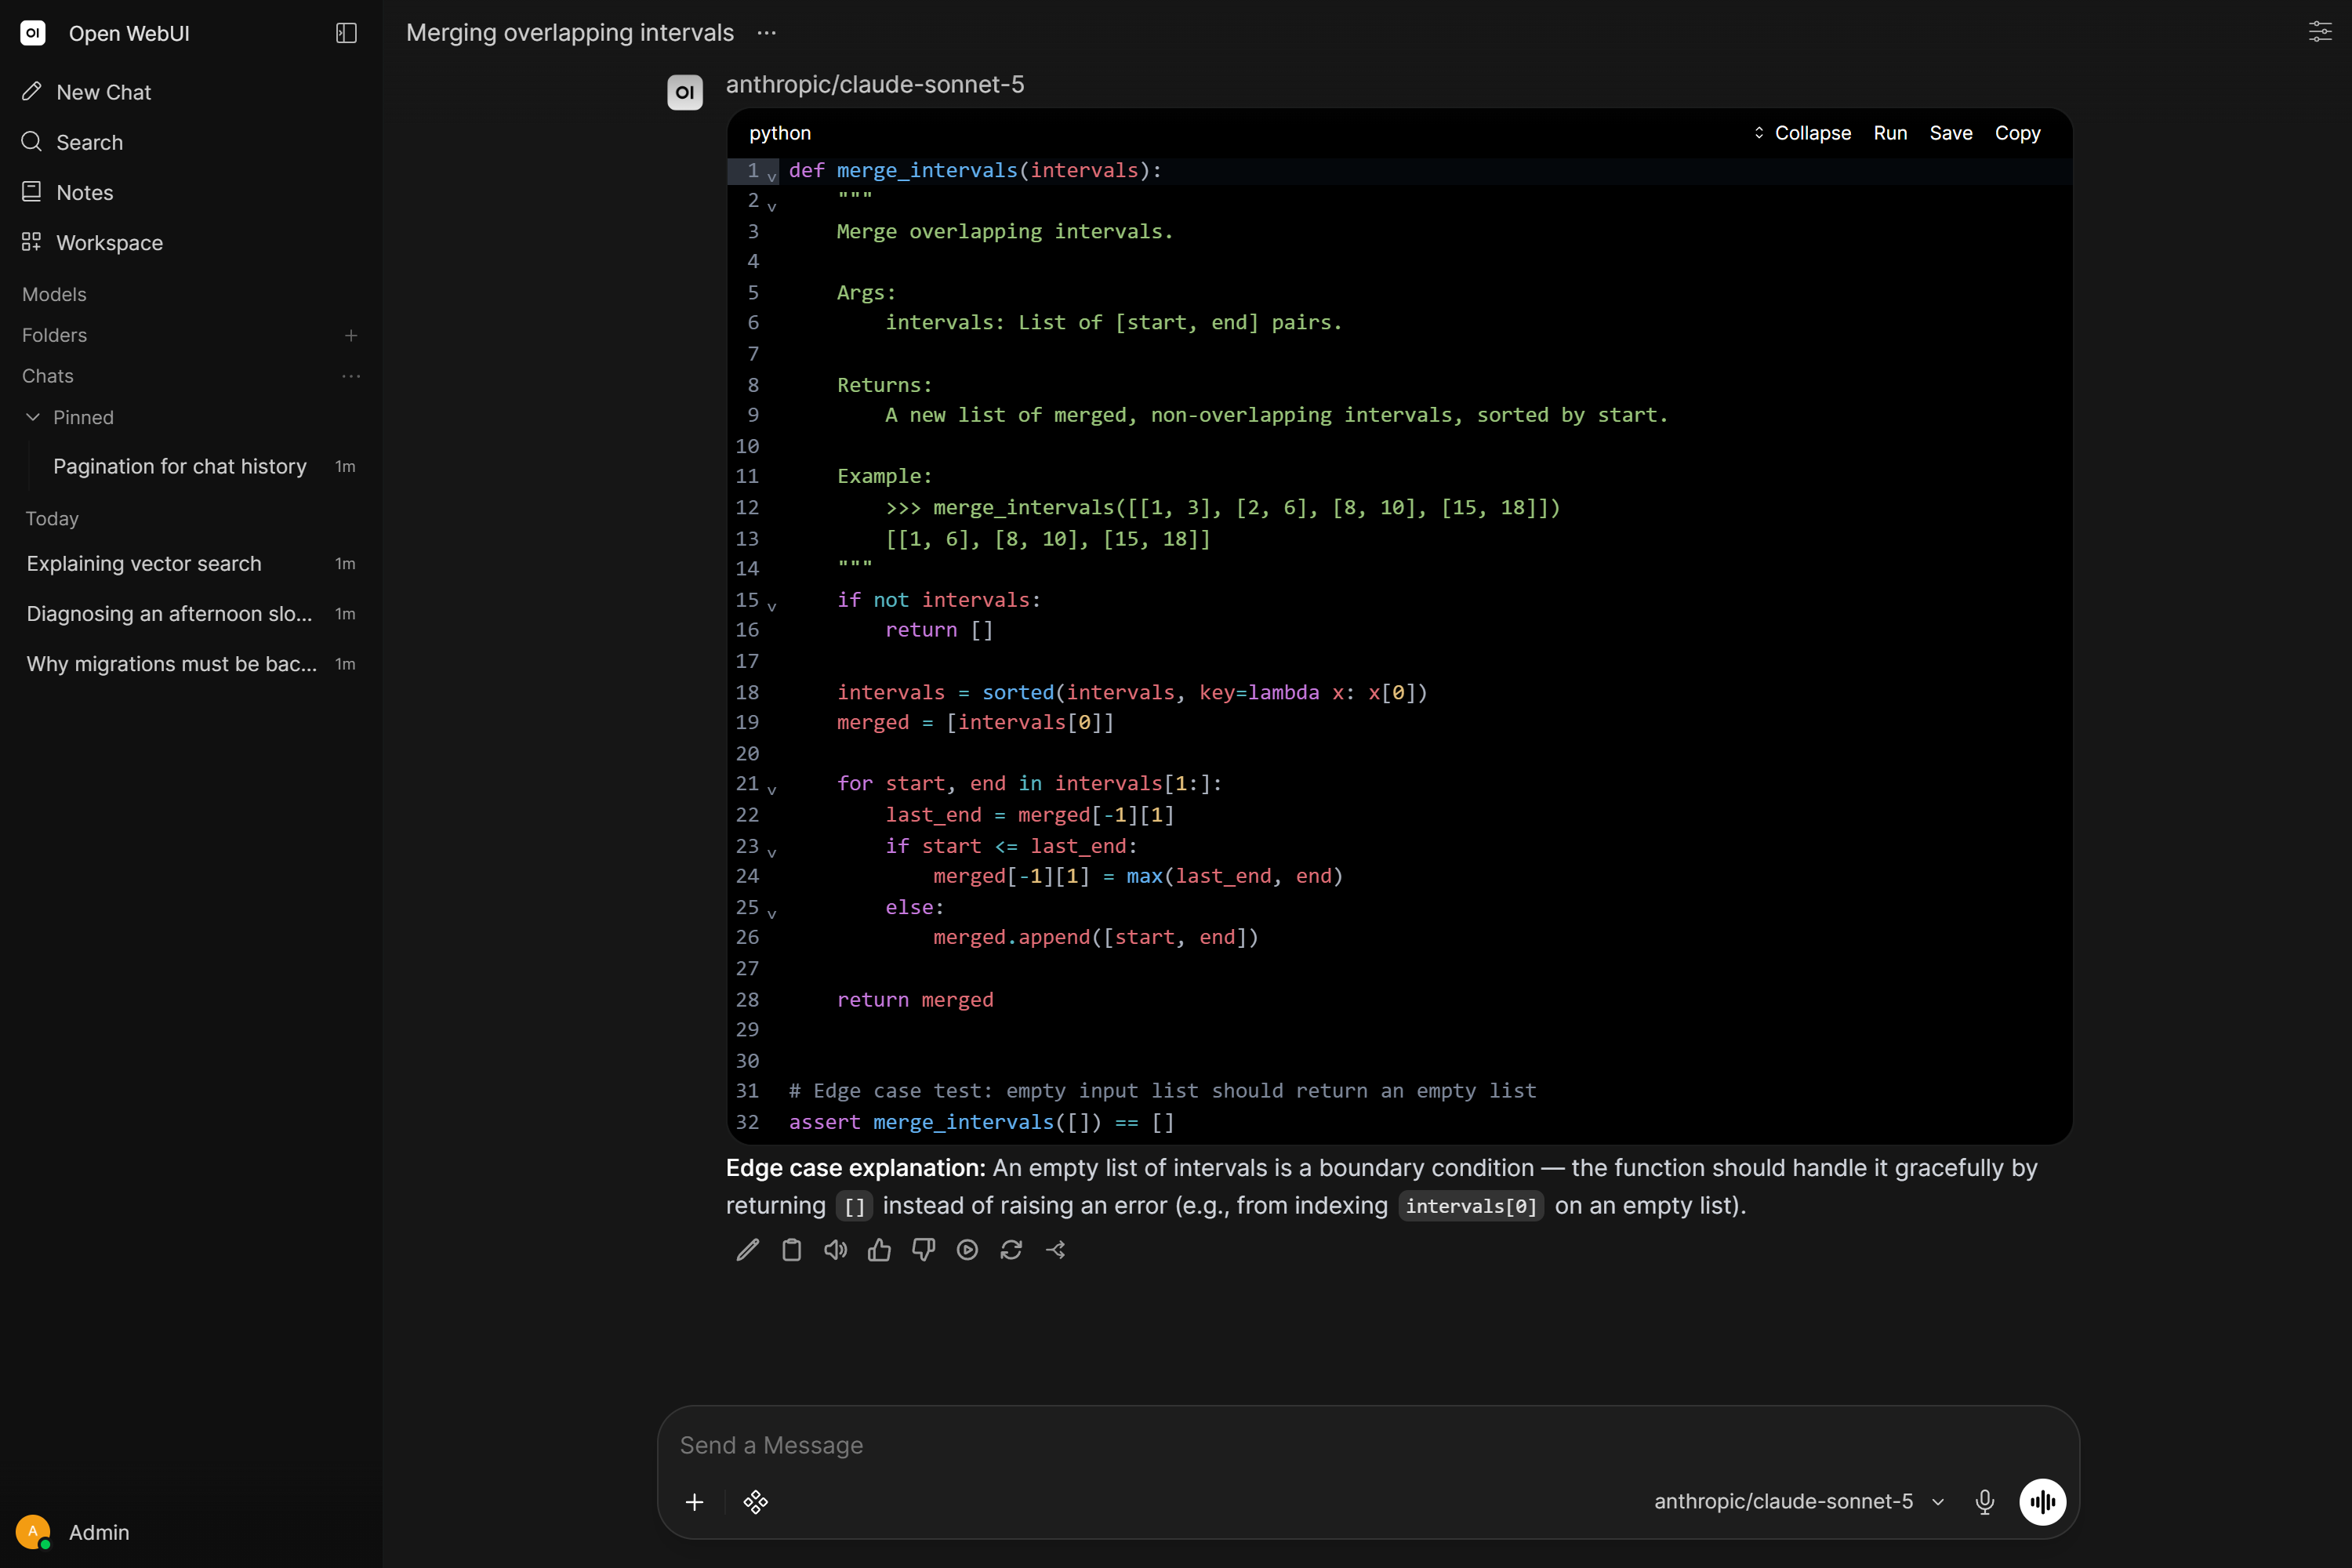Click the pencil icon beside New Chat

32,92
